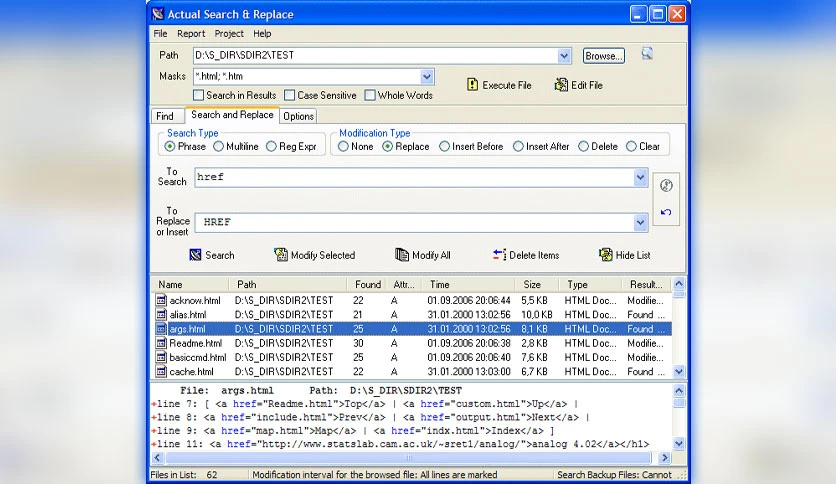Select the Multiline search type

tap(218, 146)
